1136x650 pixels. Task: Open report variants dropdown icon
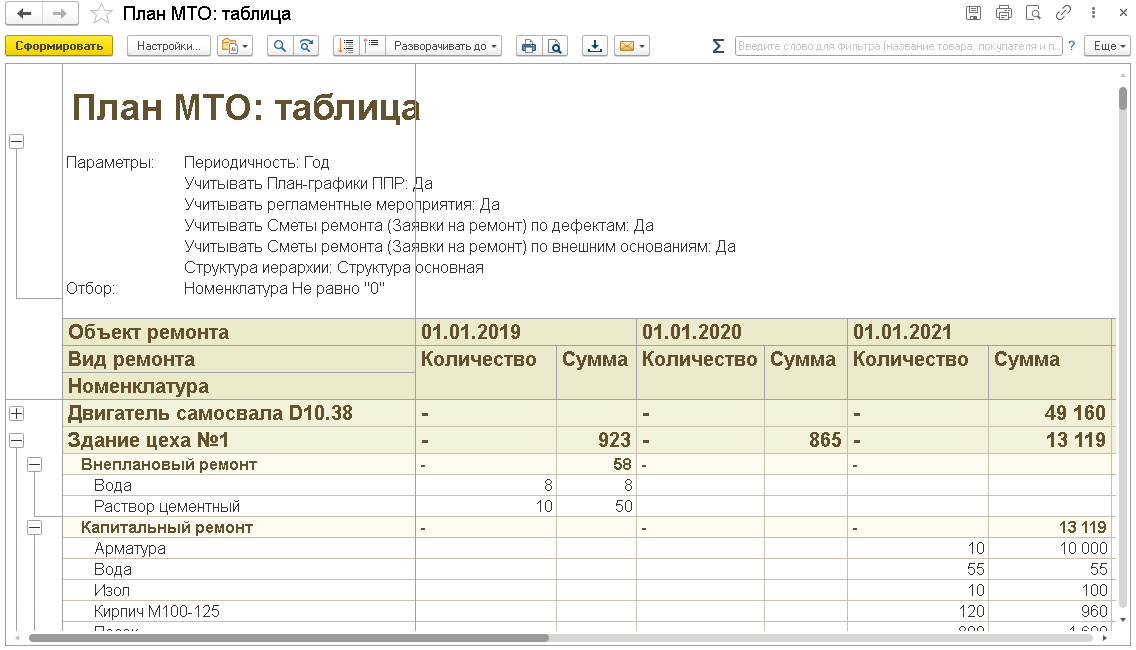pos(235,46)
